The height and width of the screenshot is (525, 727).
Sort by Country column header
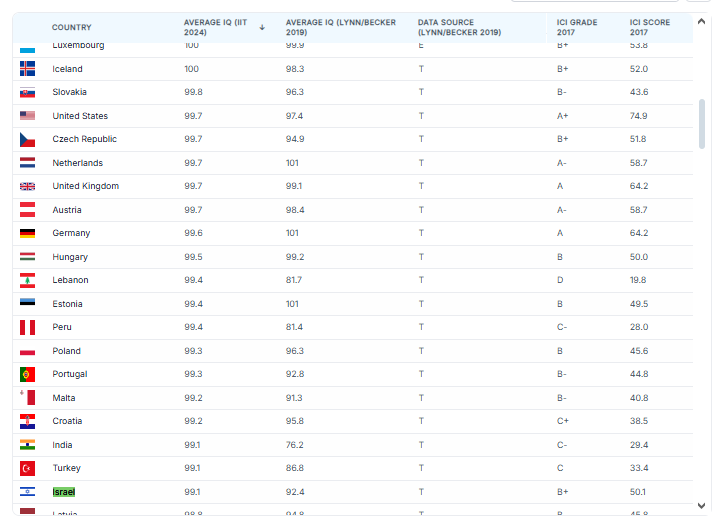[71, 27]
